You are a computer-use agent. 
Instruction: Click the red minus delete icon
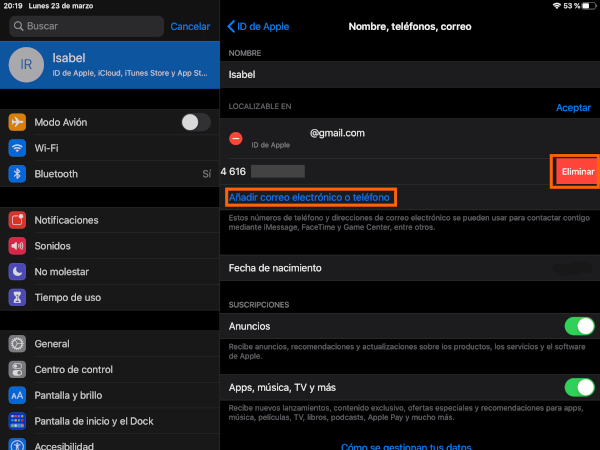[236, 139]
